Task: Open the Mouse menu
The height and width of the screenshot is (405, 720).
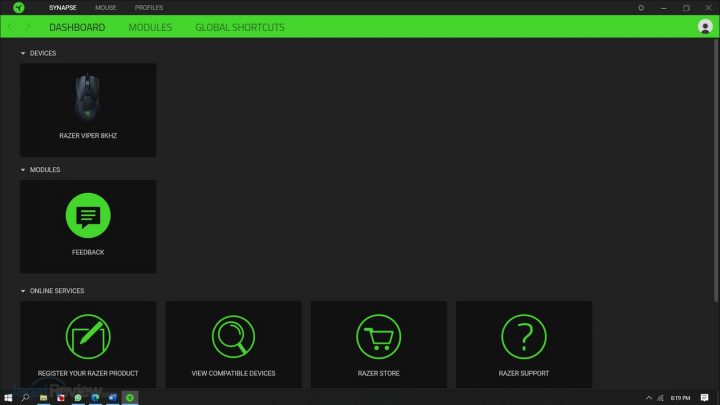Action: point(105,7)
